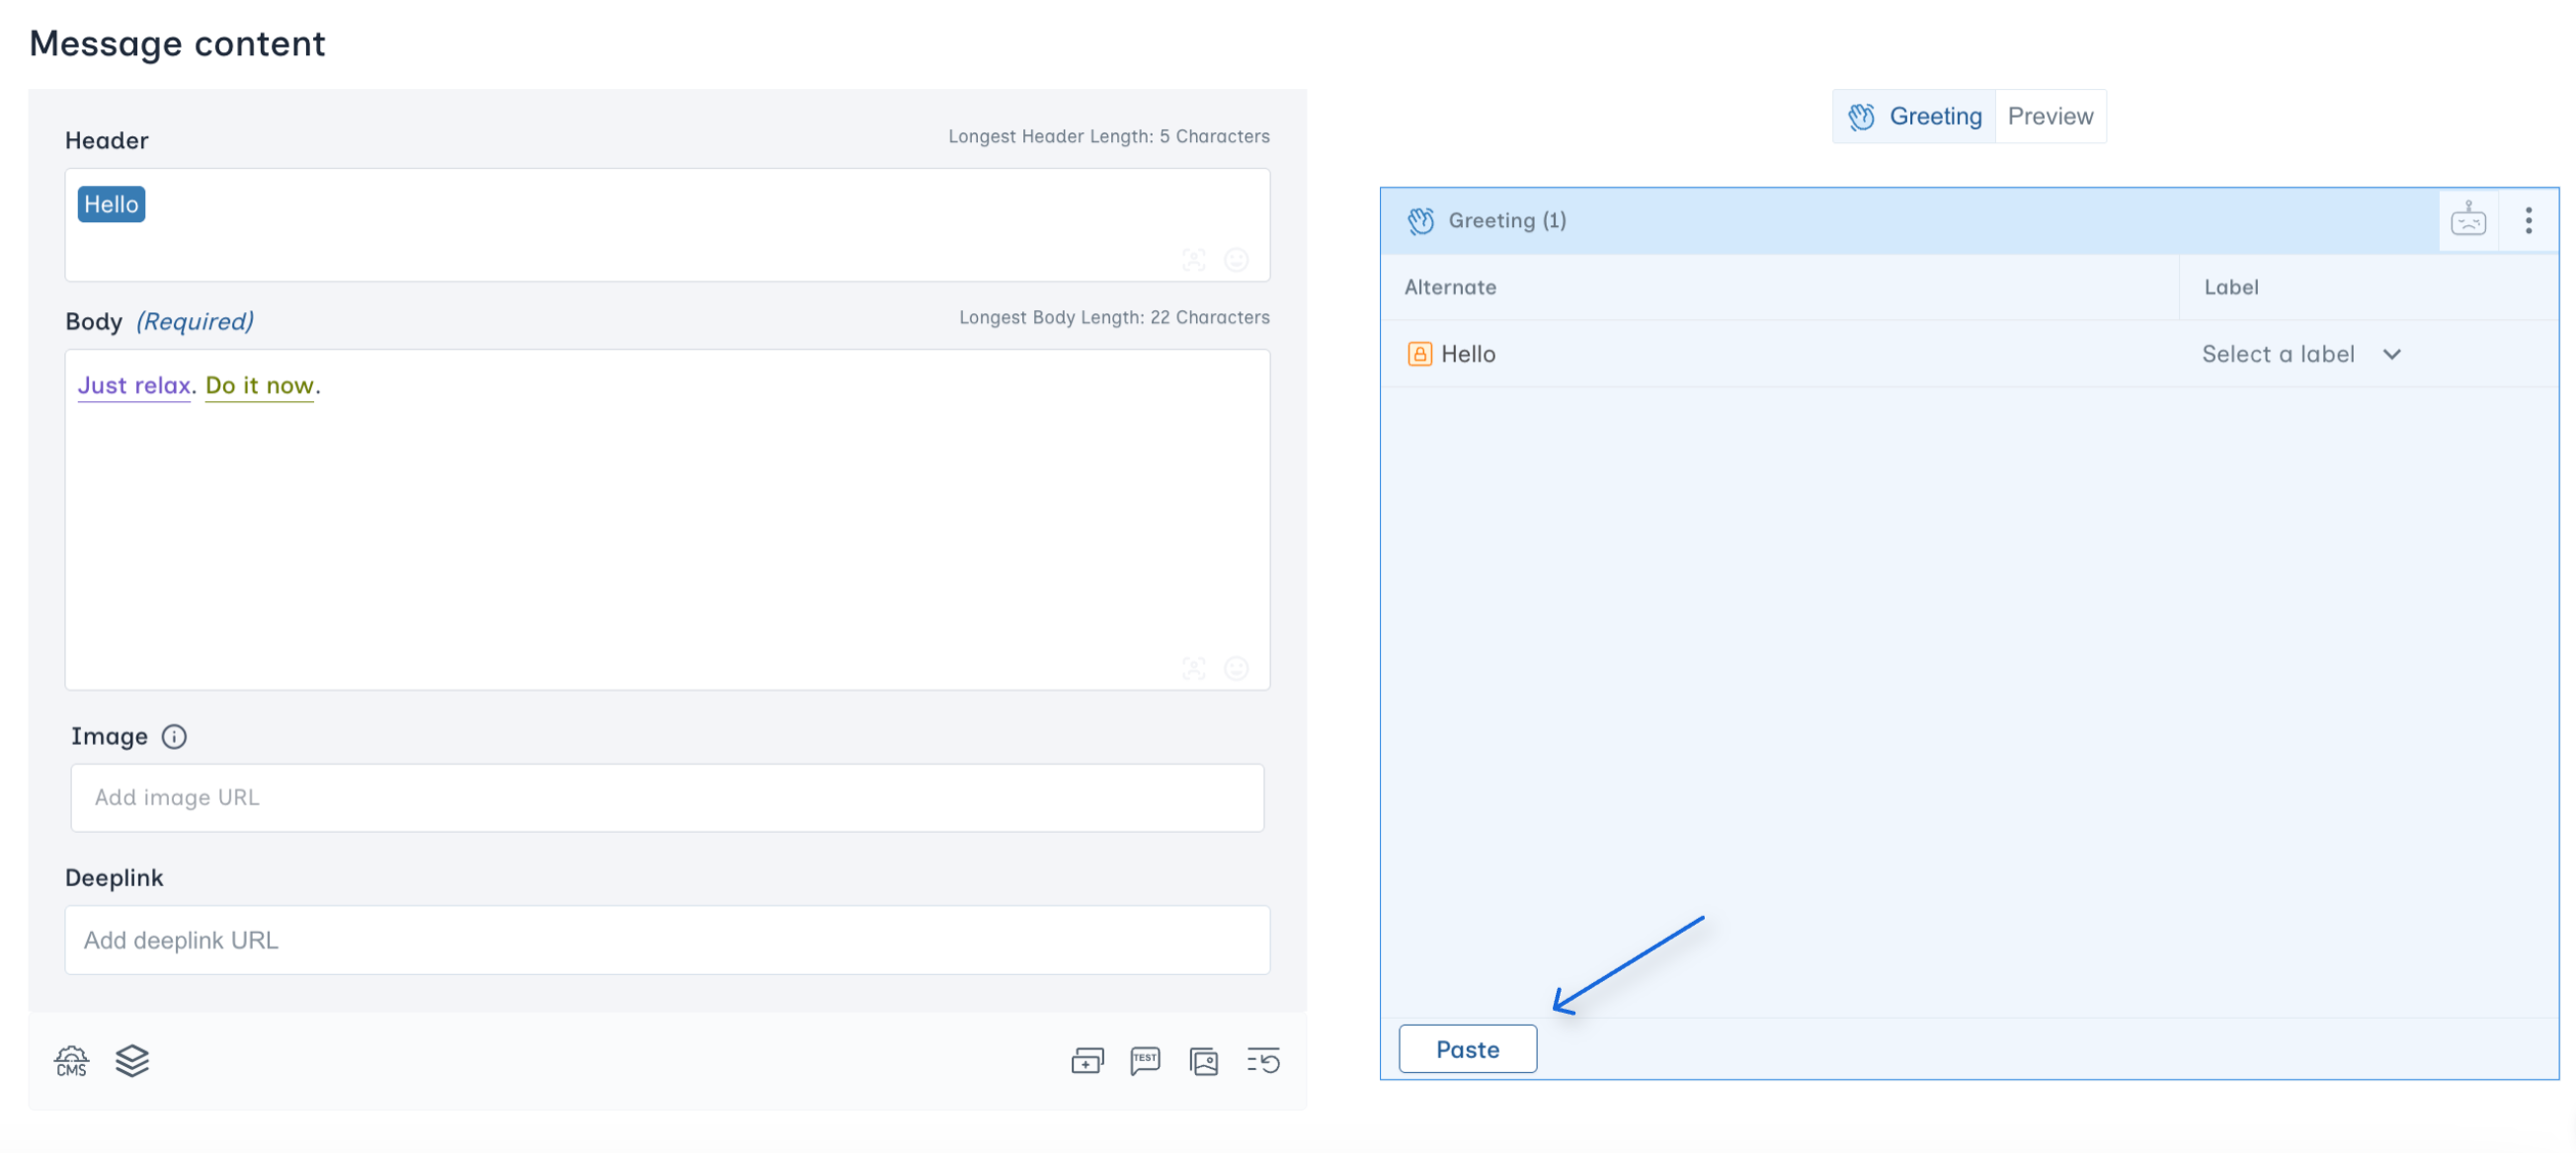The width and height of the screenshot is (2576, 1153).
Task: Click the Add image URL field
Action: pyautogui.click(x=667, y=798)
